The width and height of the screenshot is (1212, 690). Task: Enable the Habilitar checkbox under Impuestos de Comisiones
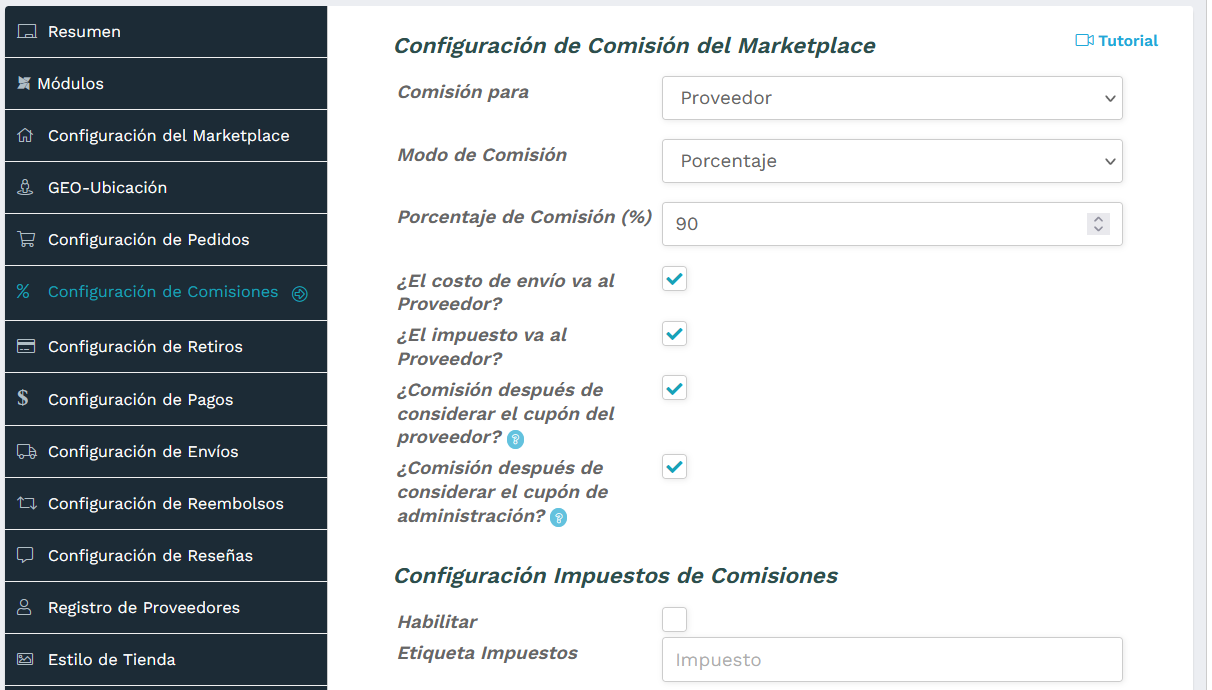click(x=674, y=619)
